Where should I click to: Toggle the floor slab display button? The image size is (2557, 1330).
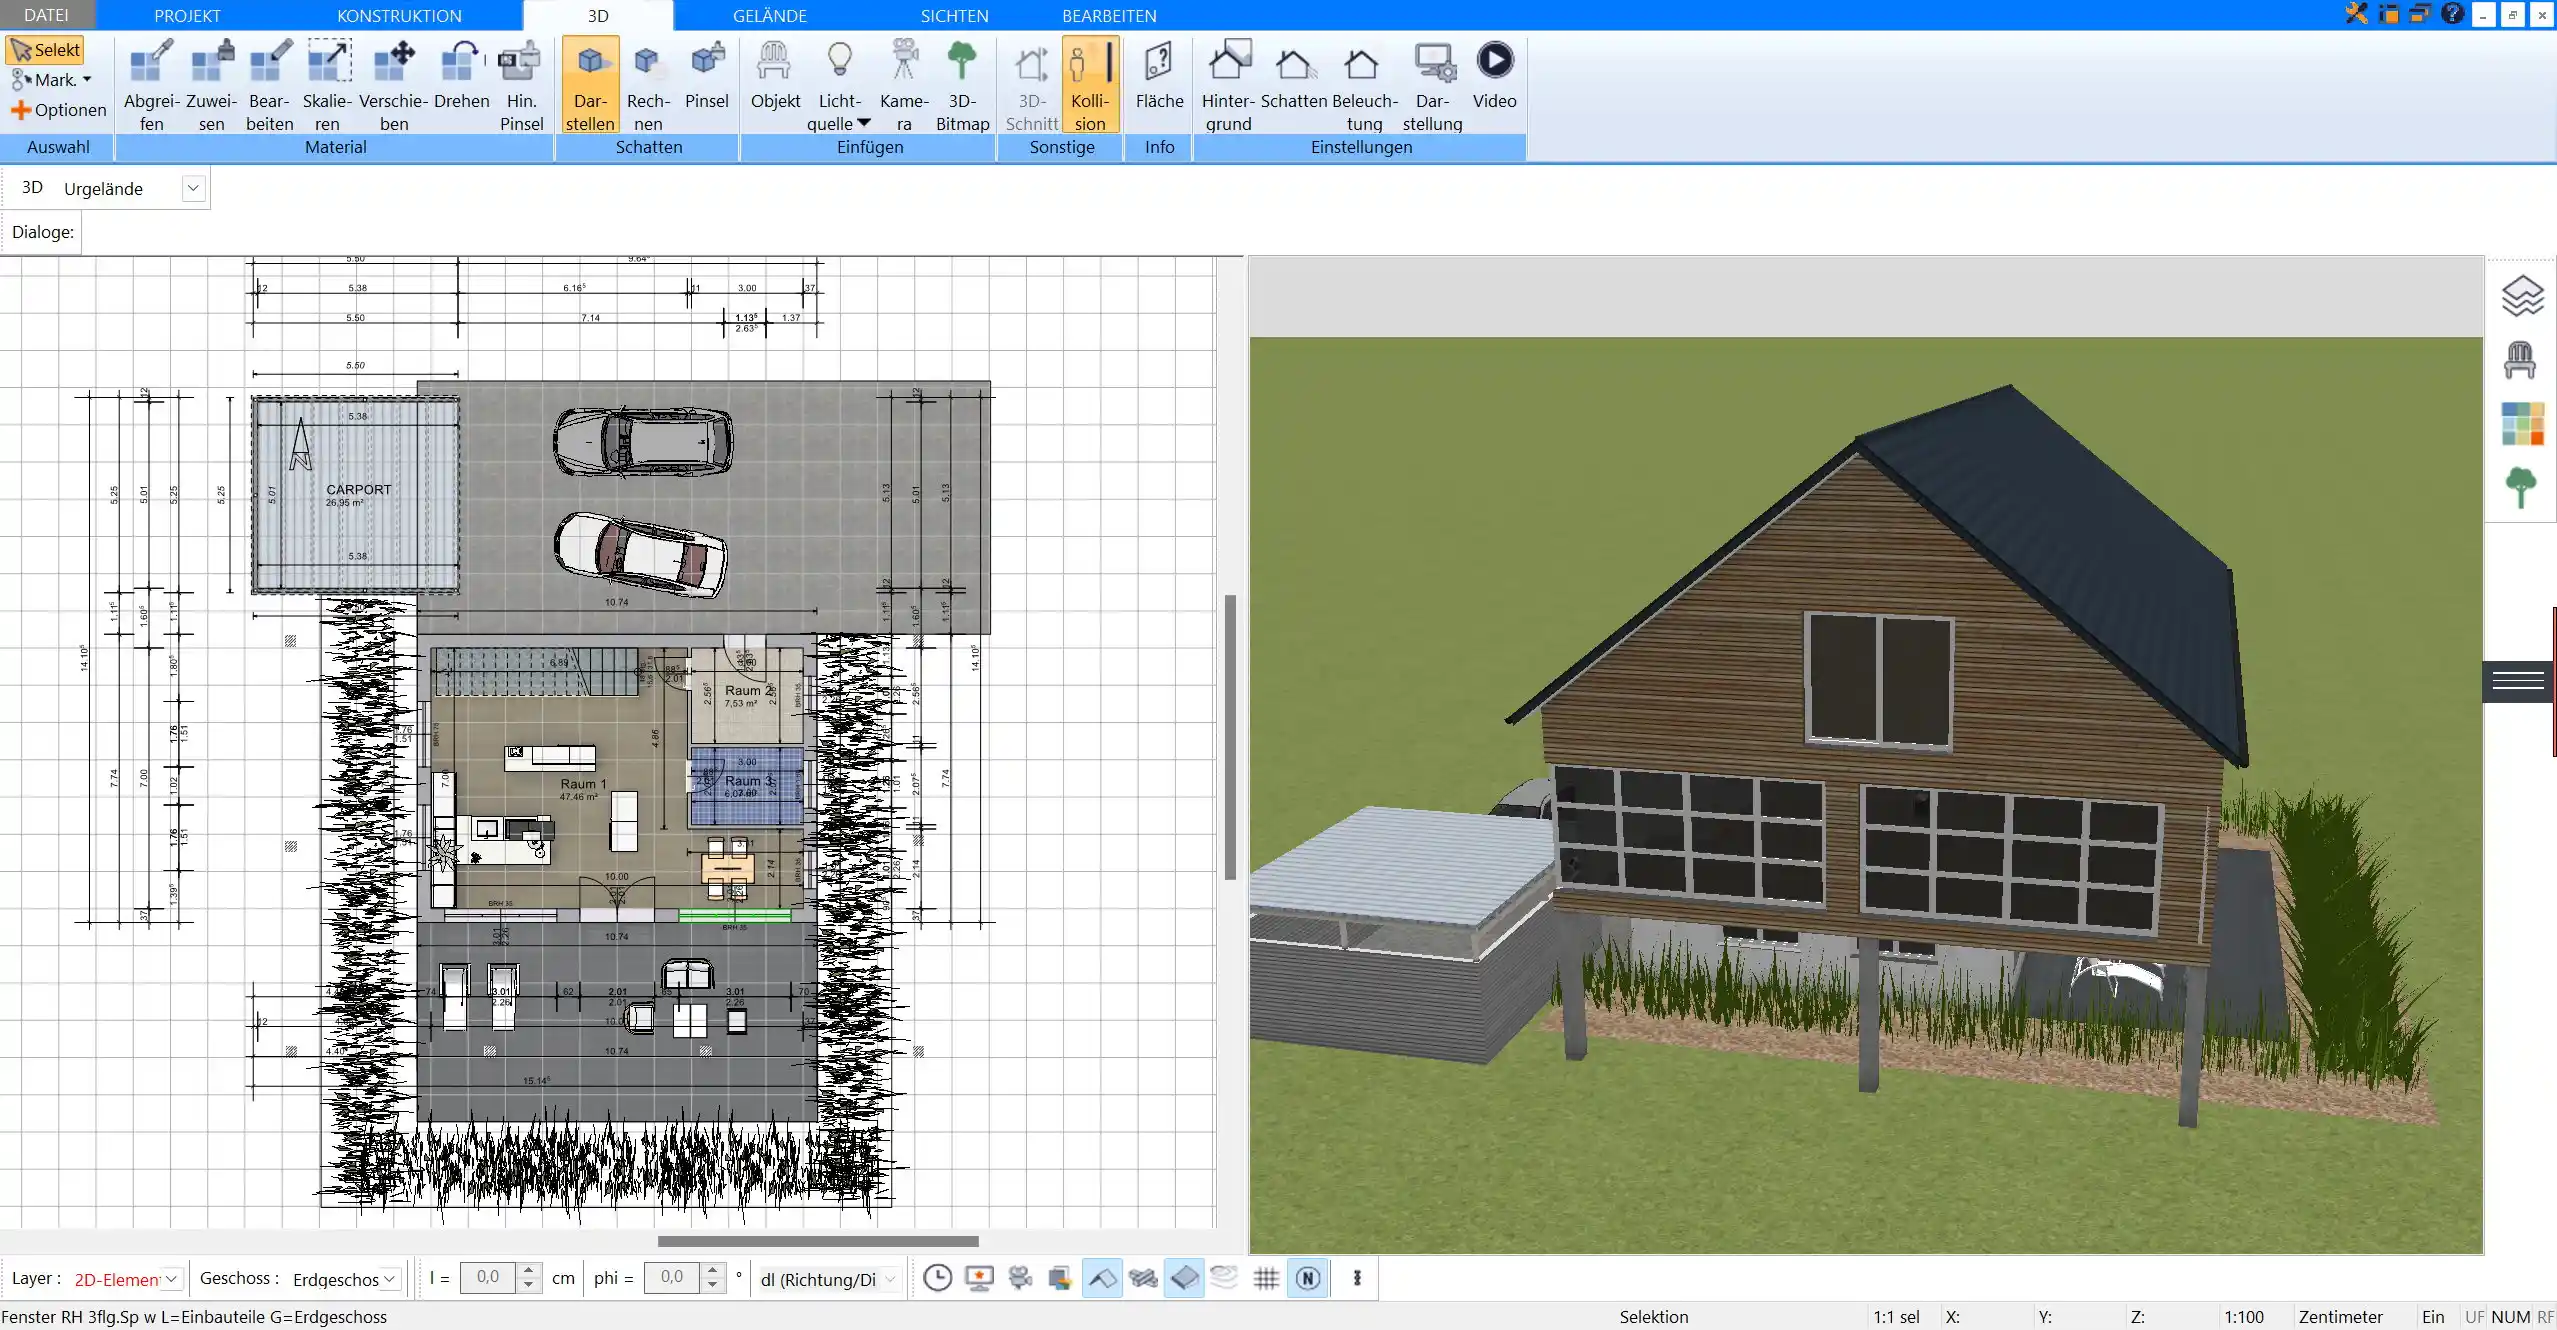pos(1184,1278)
